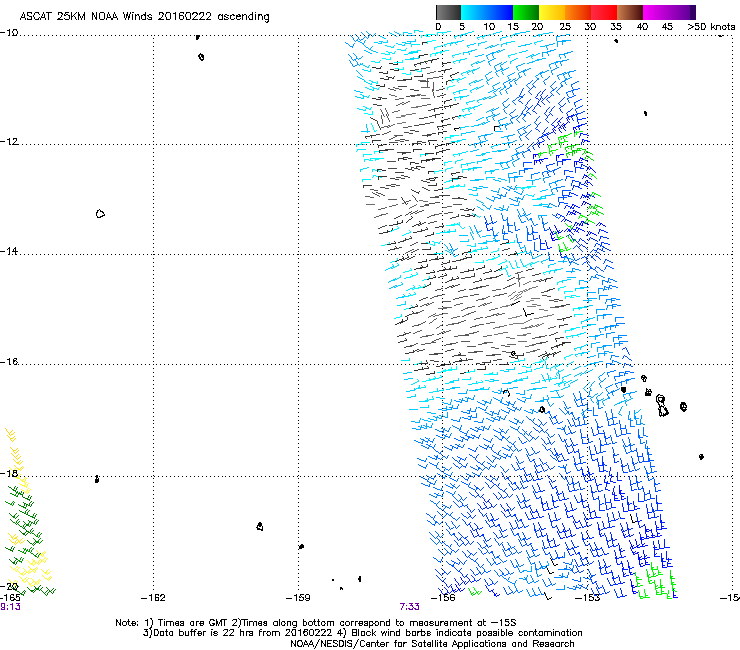
Task: Click the '-10' latitude axis label
Action: [x=9, y=33]
